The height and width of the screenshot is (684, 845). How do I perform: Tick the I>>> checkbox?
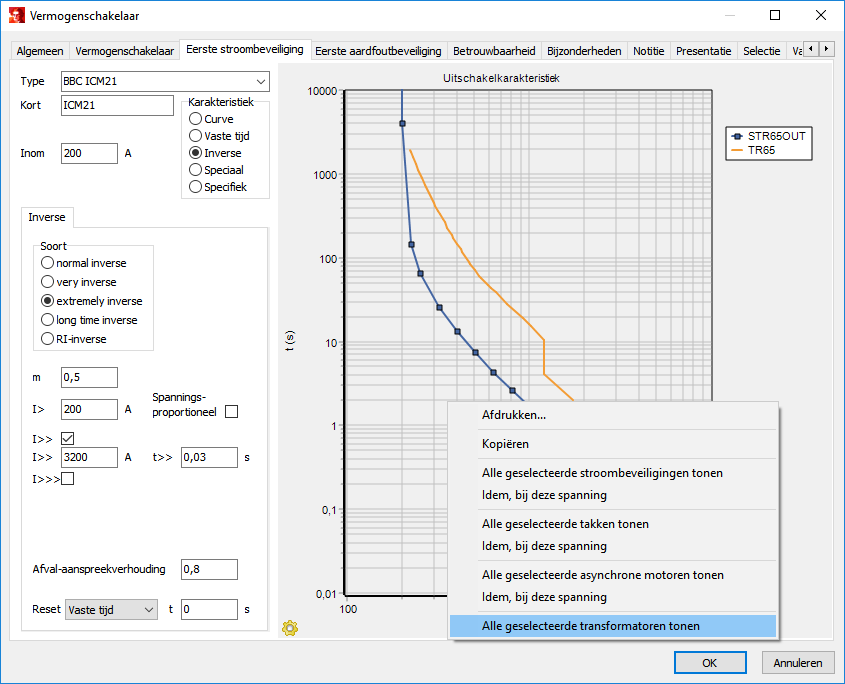(68, 479)
